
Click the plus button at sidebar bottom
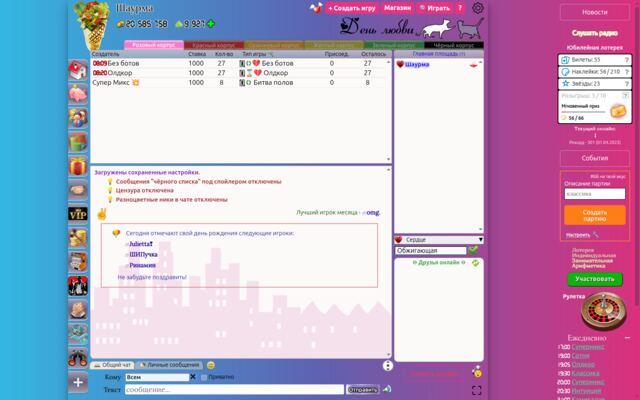tap(78, 382)
